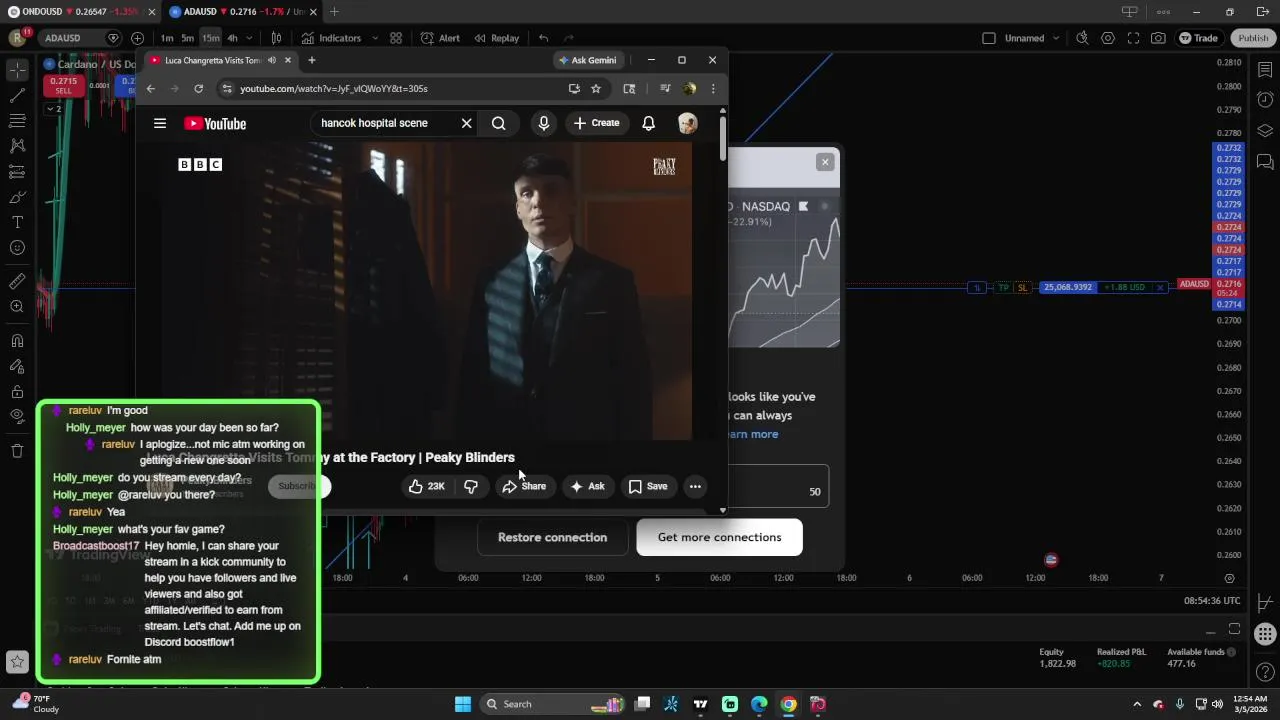1280x720 pixels.
Task: Open the candlestick chart type selector
Action: click(x=276, y=38)
